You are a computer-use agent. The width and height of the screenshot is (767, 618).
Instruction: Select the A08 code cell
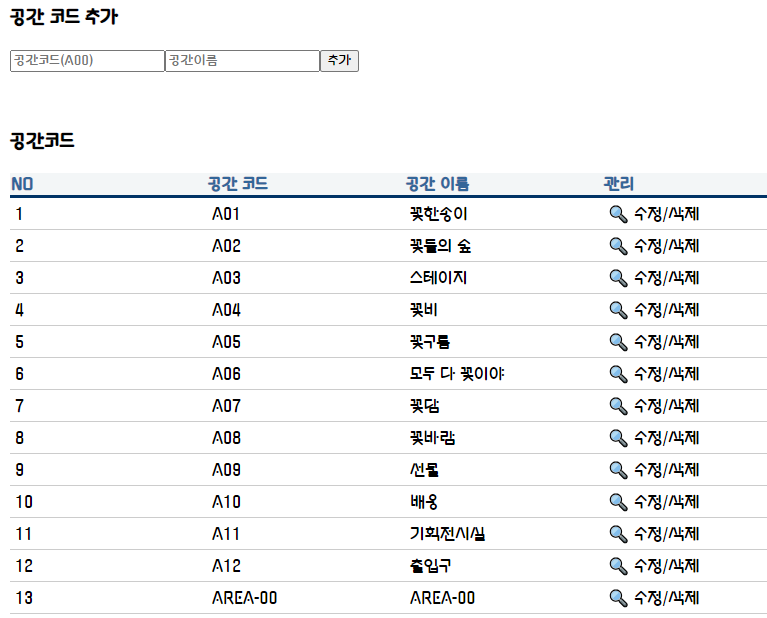[x=226, y=438]
